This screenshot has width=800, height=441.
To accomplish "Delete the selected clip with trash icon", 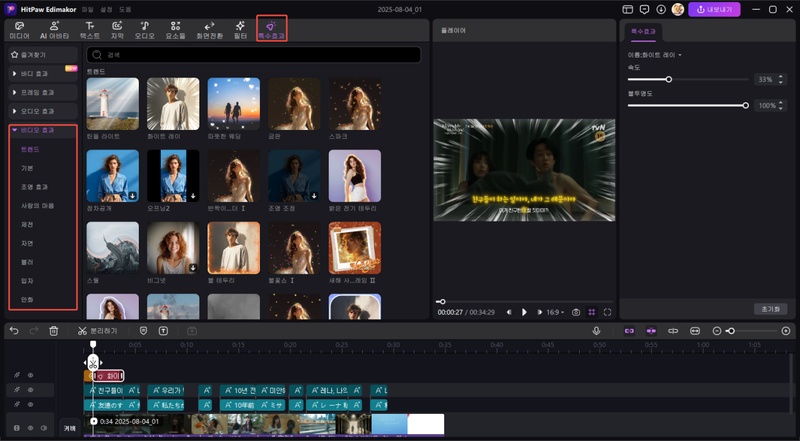I will click(x=54, y=331).
